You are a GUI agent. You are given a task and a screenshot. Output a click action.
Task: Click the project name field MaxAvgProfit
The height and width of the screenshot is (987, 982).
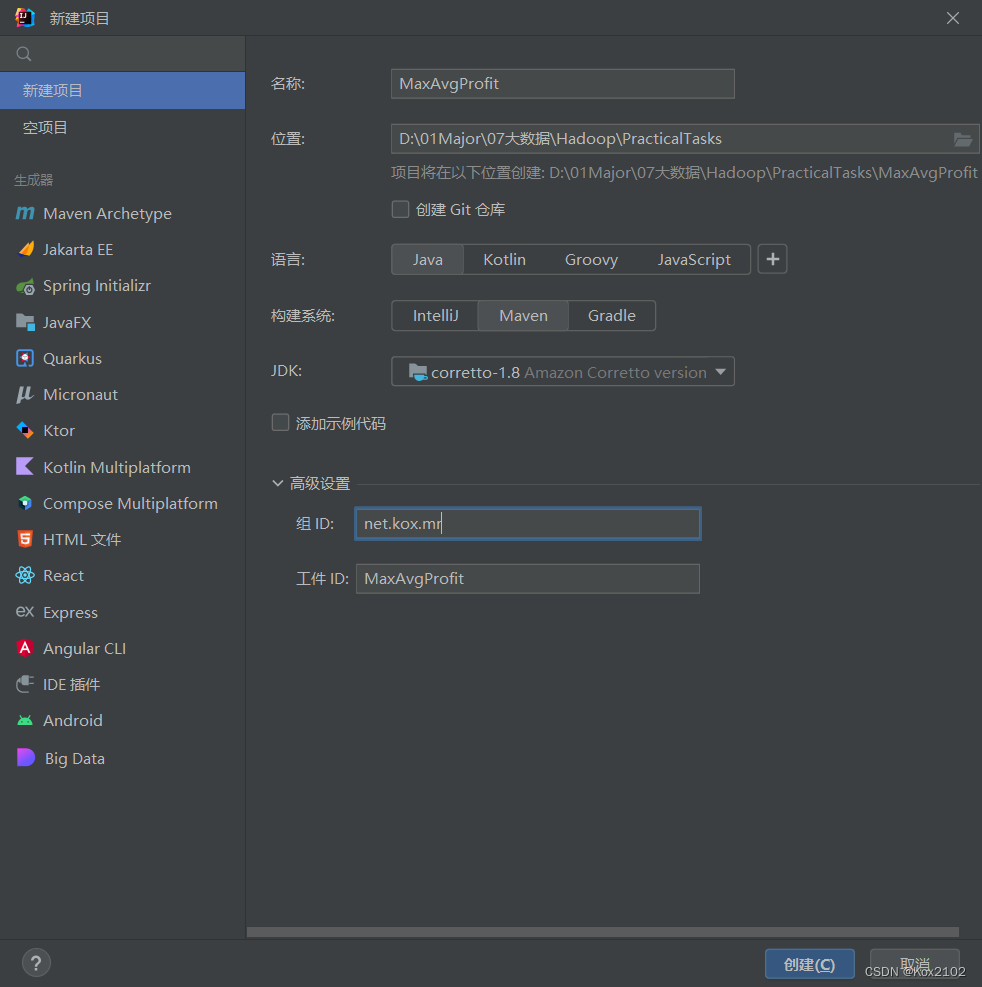point(563,84)
